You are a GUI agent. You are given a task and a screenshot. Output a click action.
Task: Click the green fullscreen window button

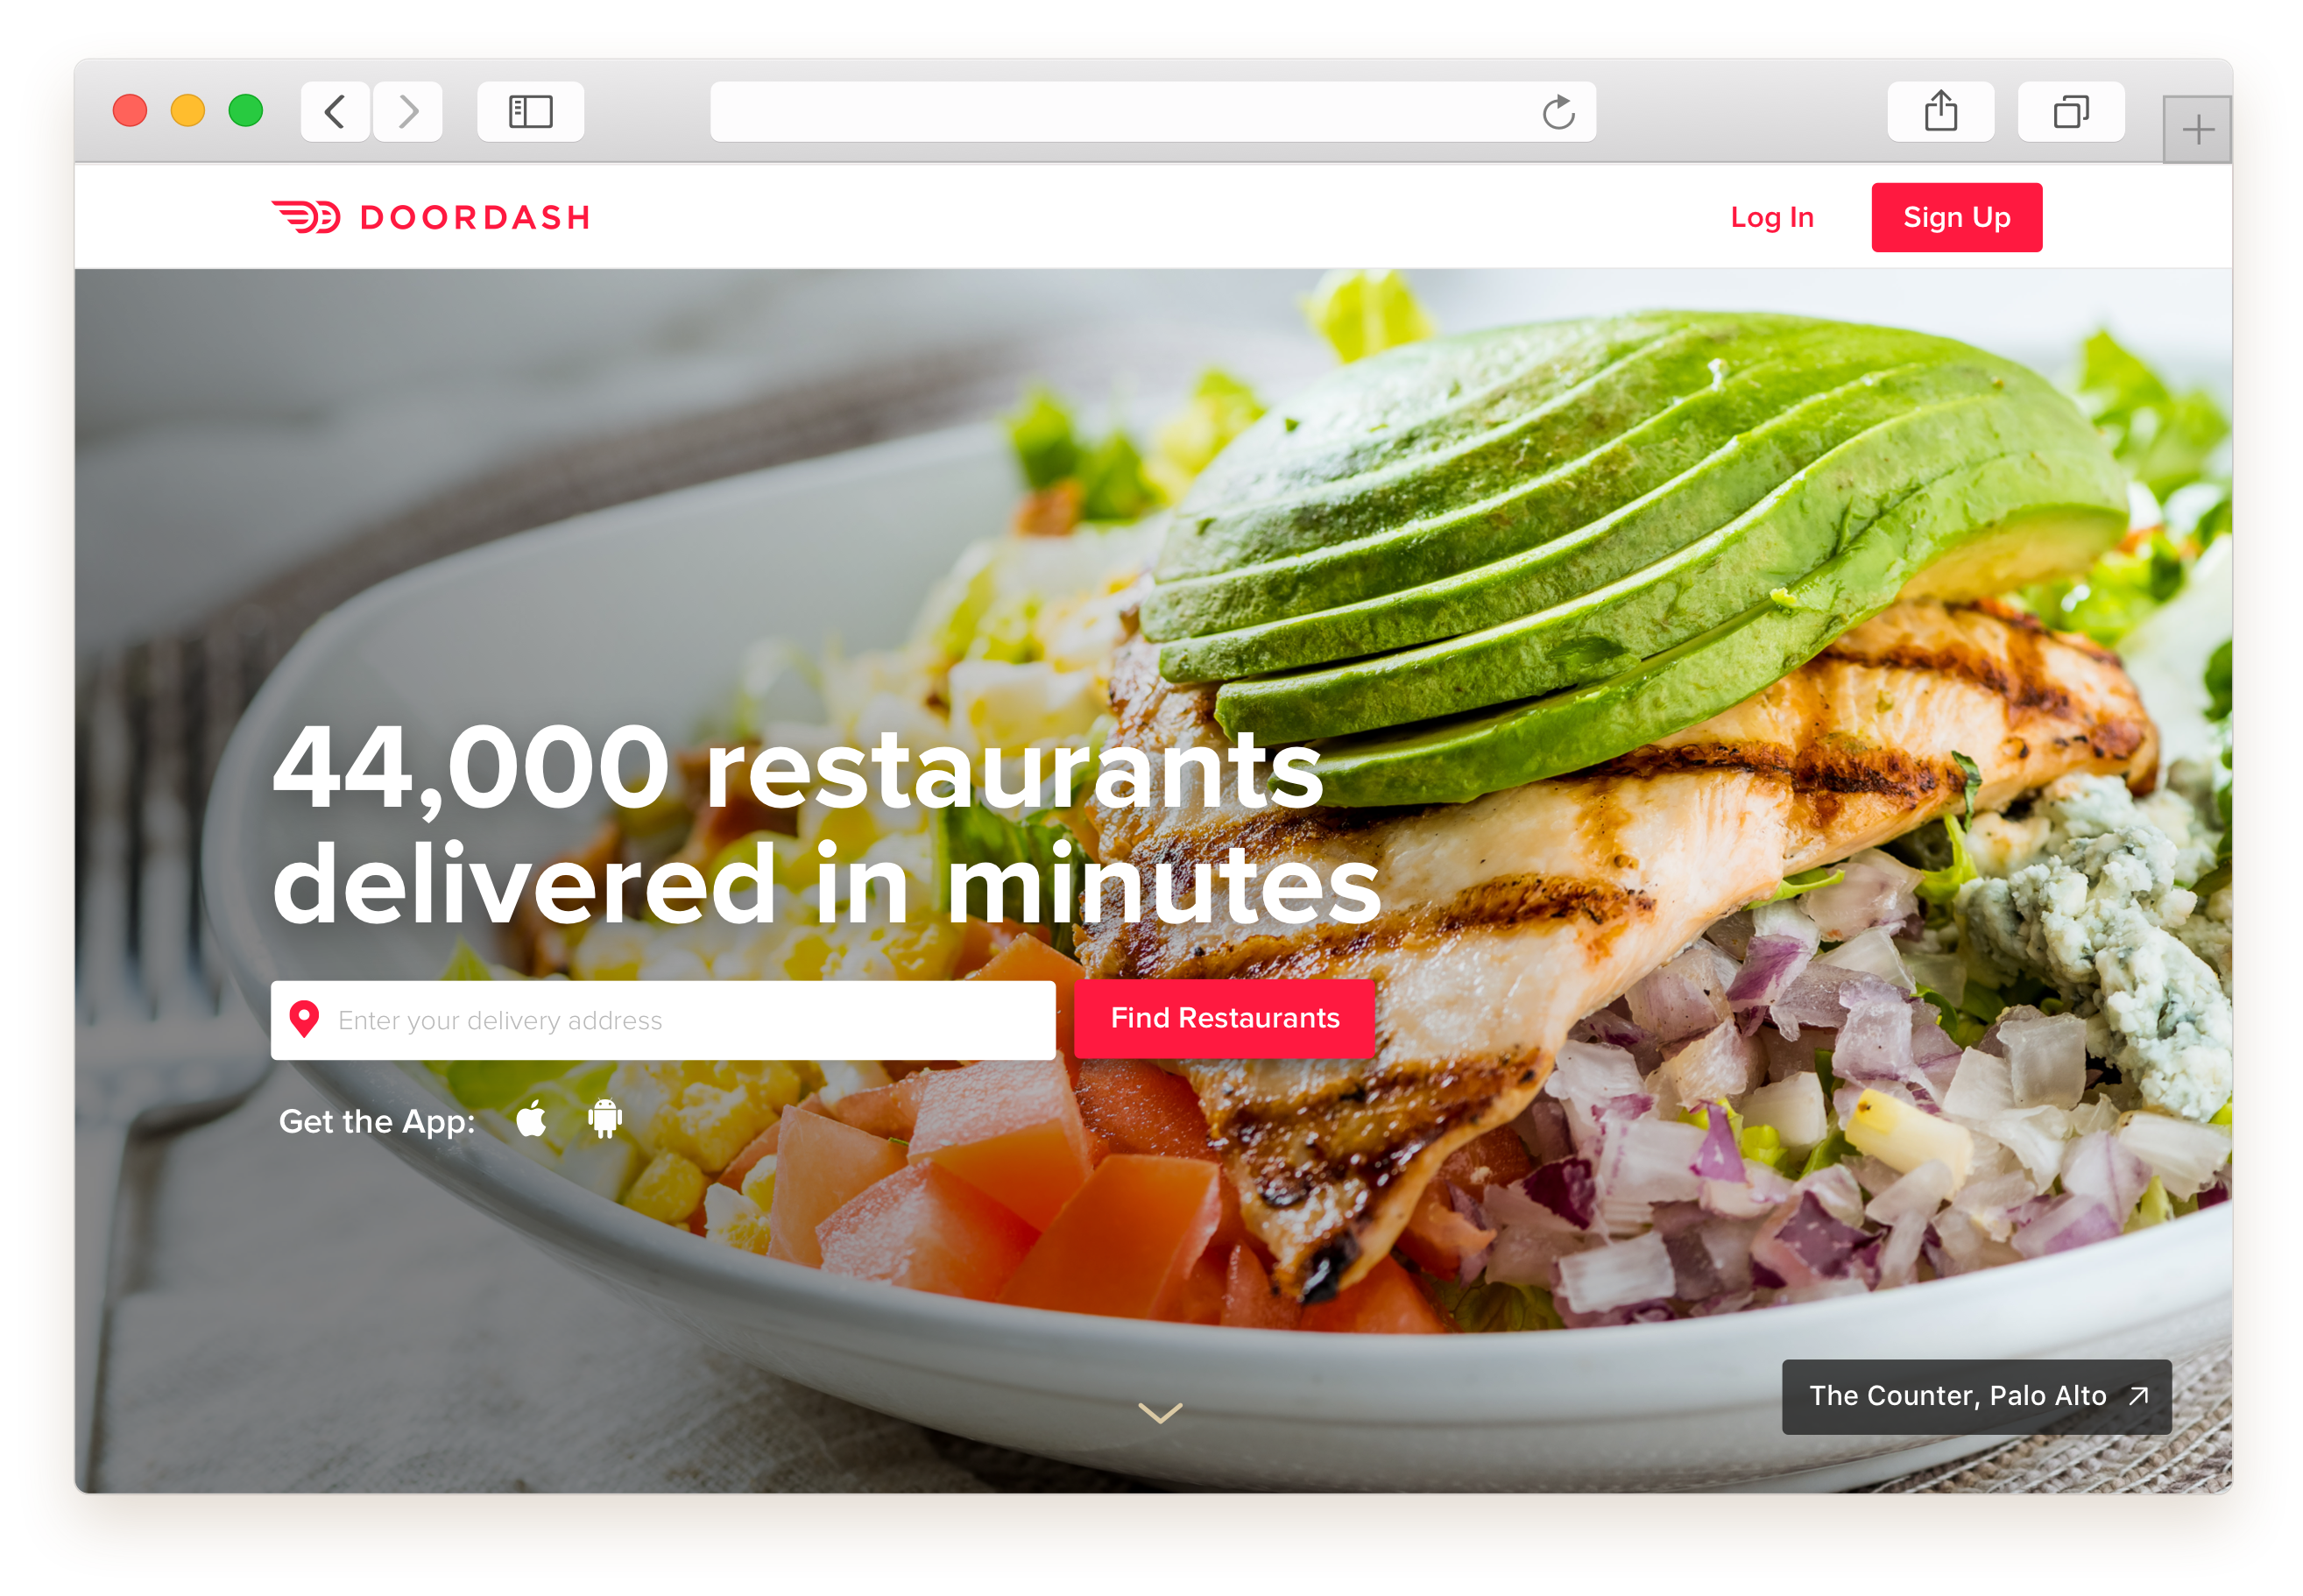(246, 110)
